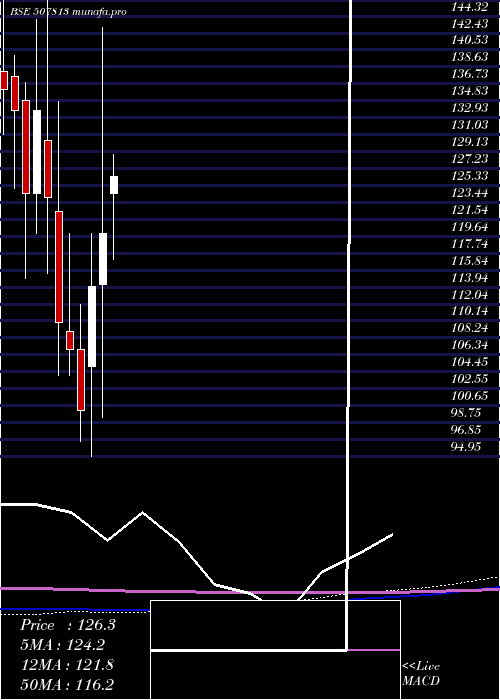500x700 pixels.
Task: Click the BSE 507818 munafa.pro title text
Action: (x=68, y=11)
